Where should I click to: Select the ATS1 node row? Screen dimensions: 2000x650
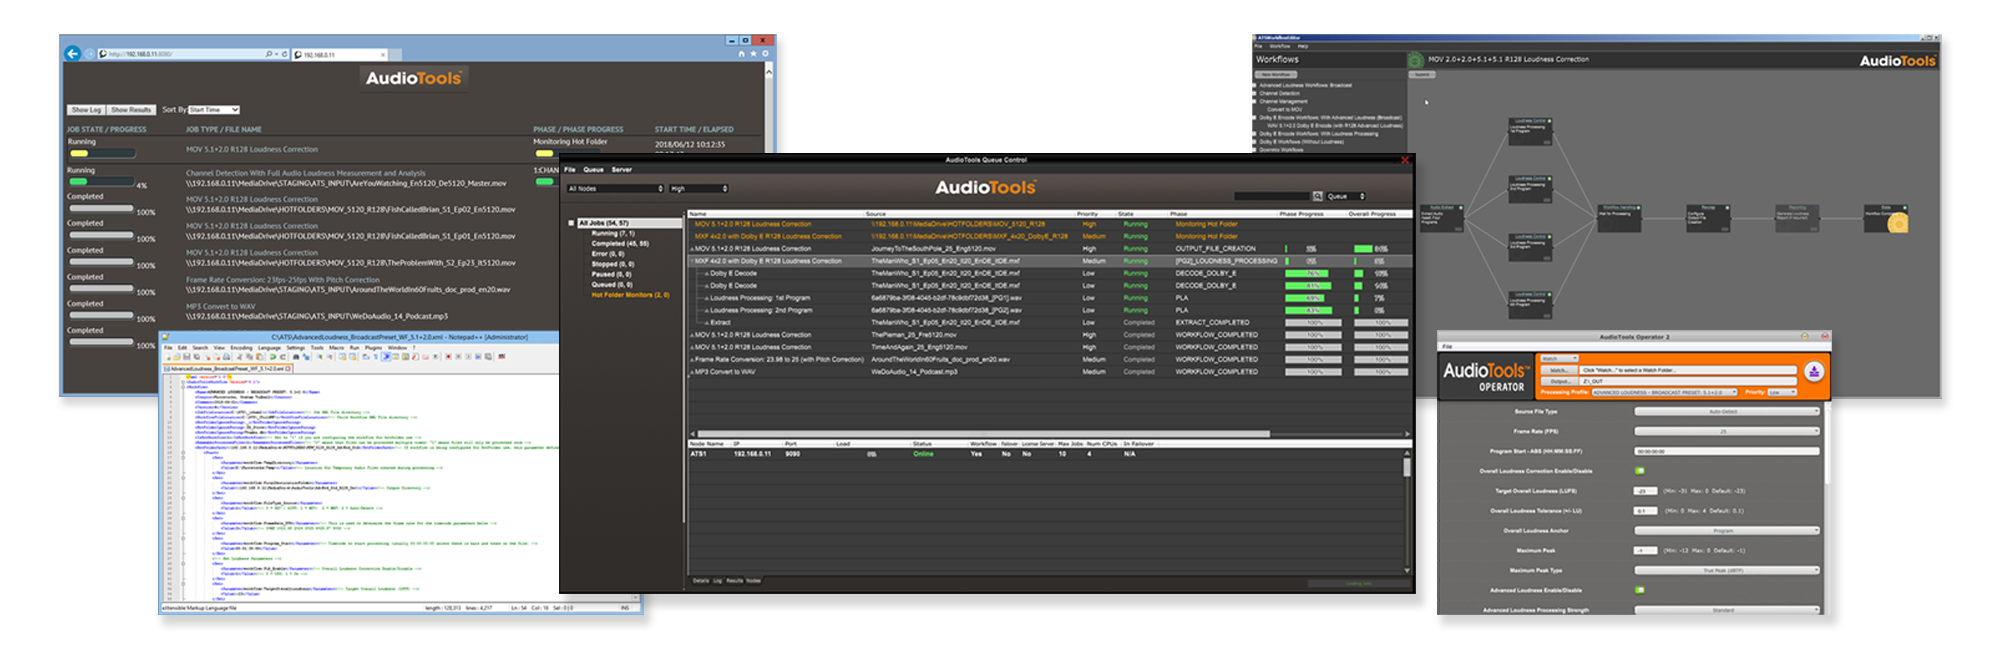click(1045, 454)
